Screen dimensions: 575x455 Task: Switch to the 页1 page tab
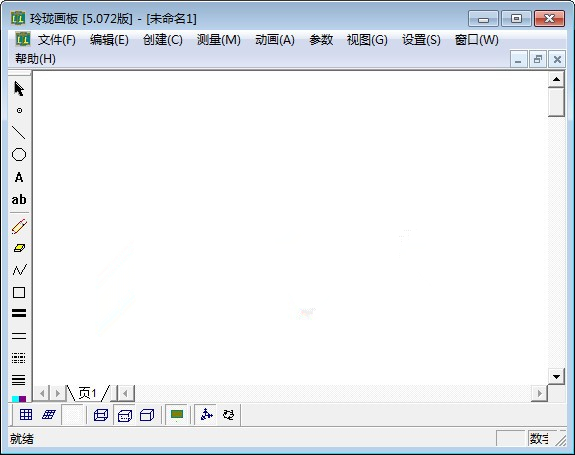pyautogui.click(x=88, y=393)
